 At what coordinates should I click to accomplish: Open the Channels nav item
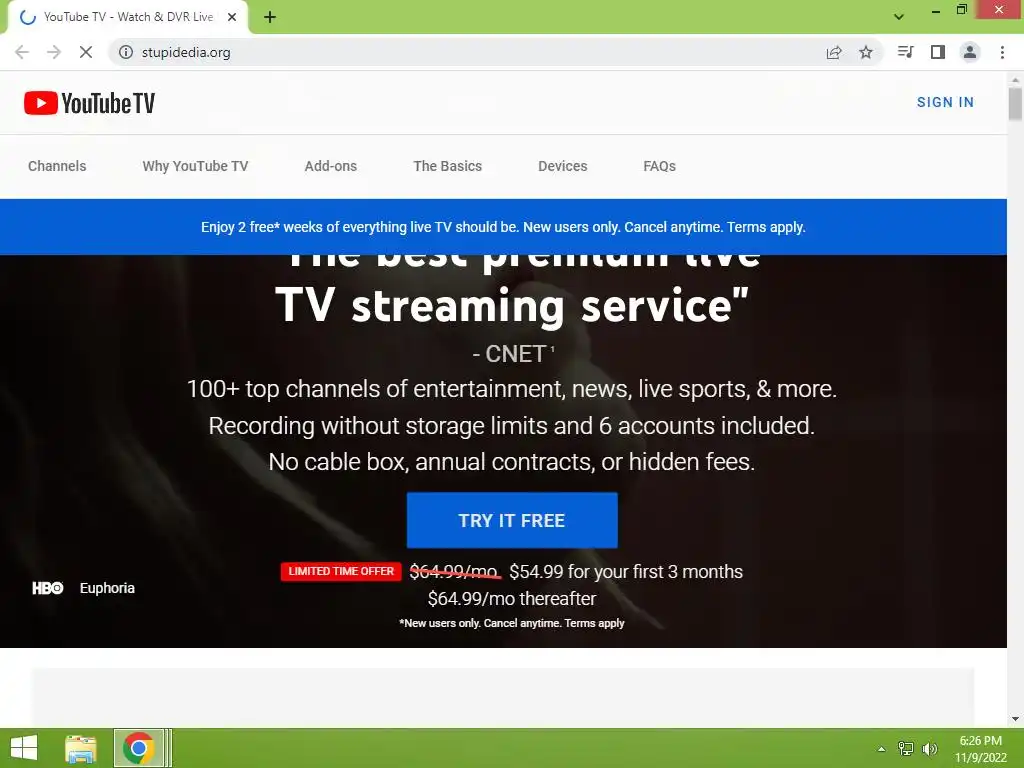tap(57, 167)
